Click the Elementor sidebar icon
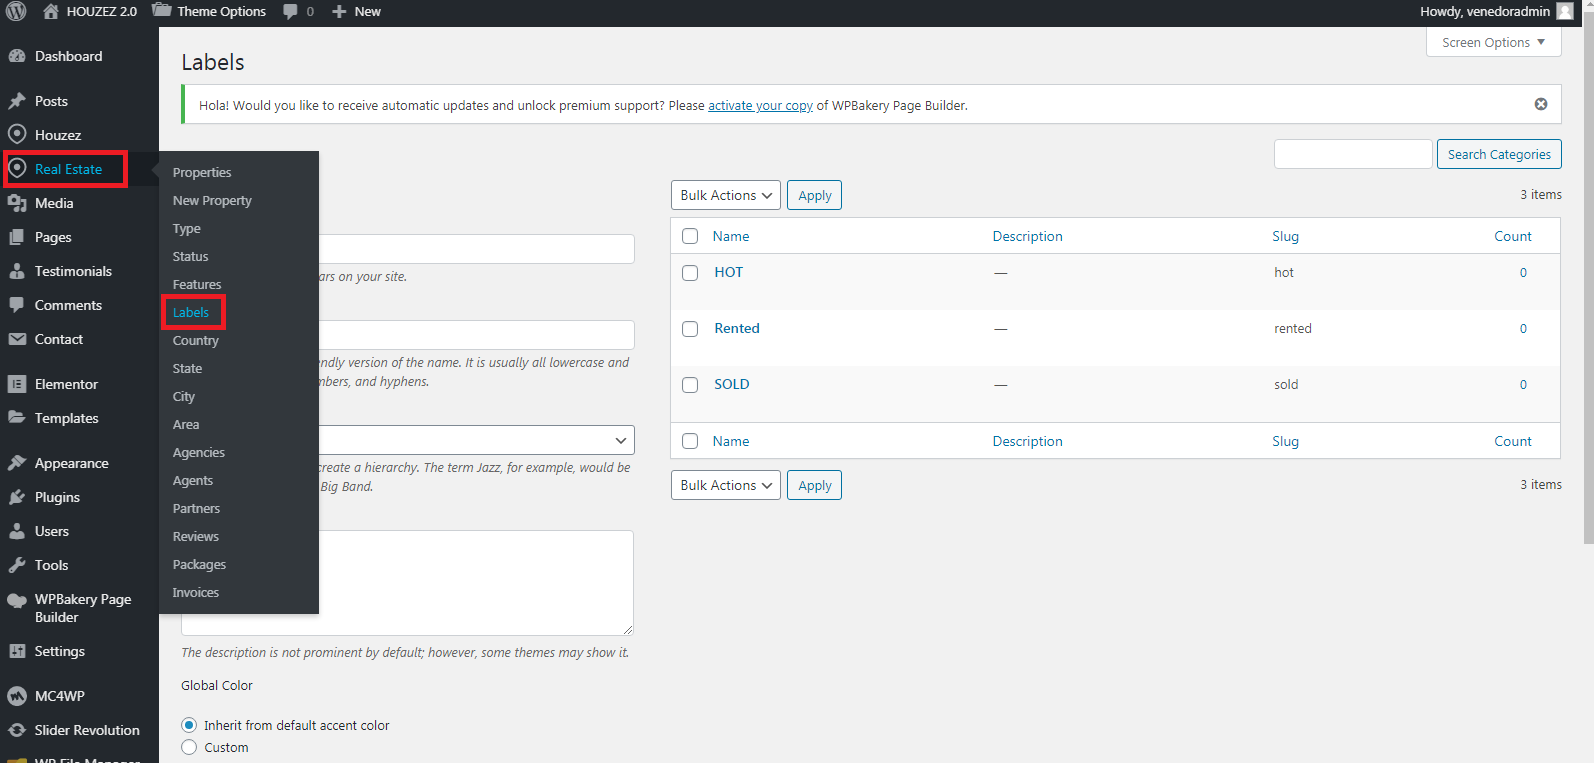Viewport: 1594px width, 763px height. (x=17, y=384)
